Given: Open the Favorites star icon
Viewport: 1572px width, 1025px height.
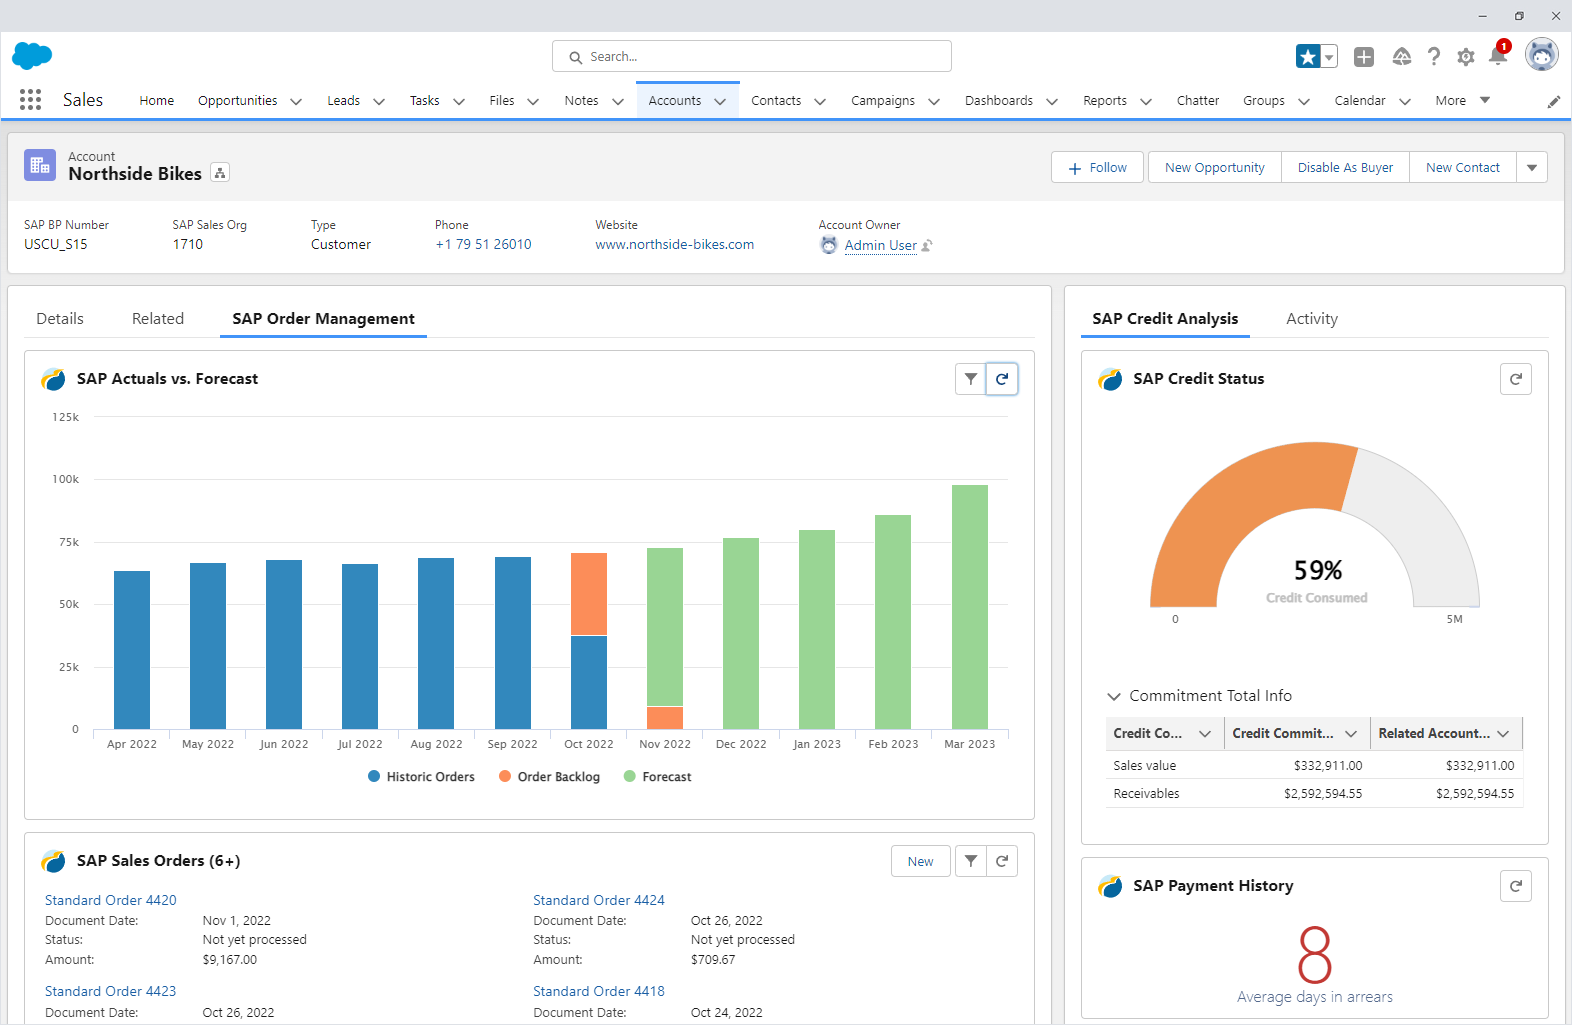Looking at the screenshot, I should coord(1308,57).
